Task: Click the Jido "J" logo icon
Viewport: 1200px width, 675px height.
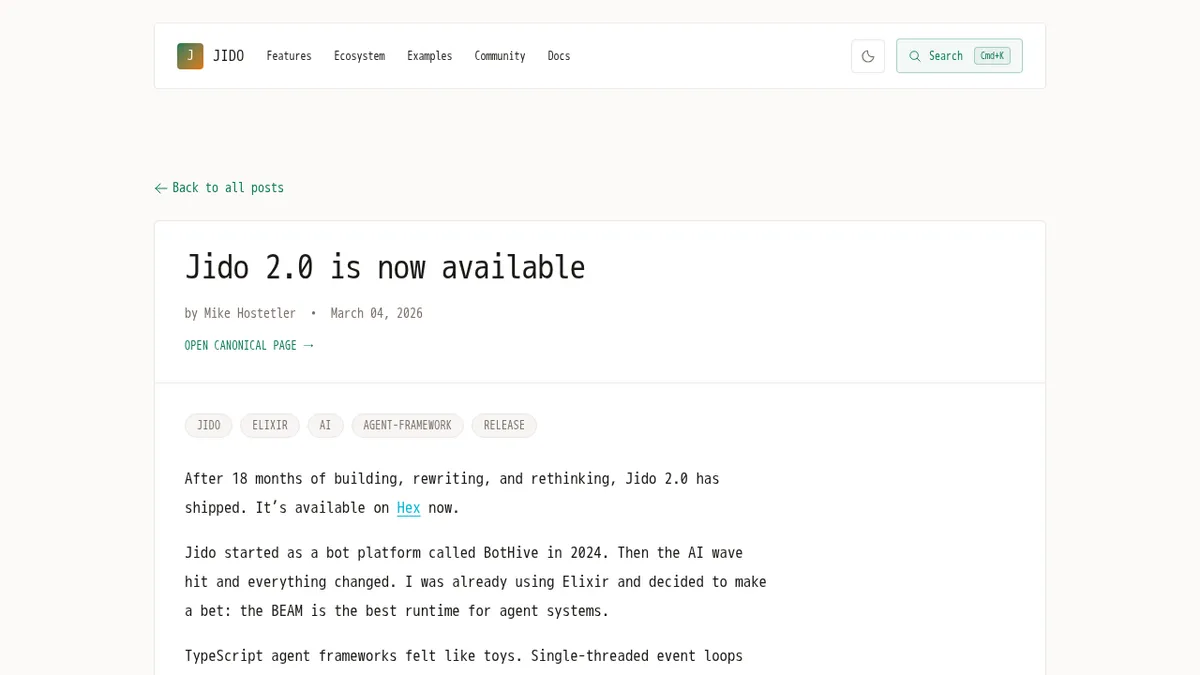Action: (190, 56)
